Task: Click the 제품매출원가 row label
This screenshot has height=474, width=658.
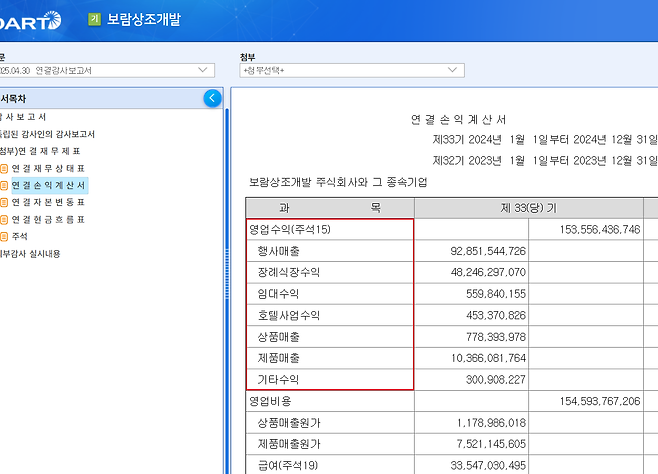Action: pos(289,444)
